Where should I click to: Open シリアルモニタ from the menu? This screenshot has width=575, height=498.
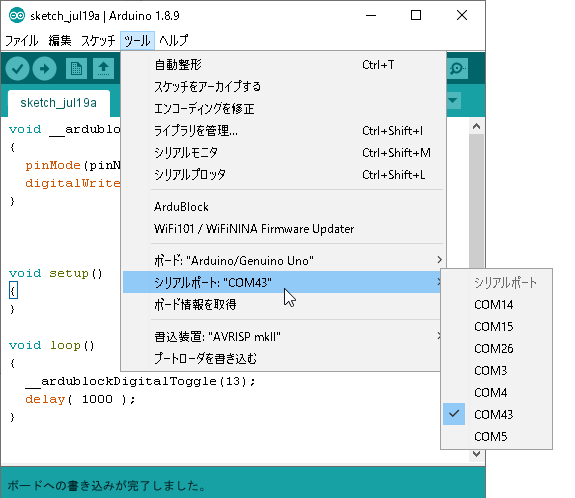pos(283,153)
